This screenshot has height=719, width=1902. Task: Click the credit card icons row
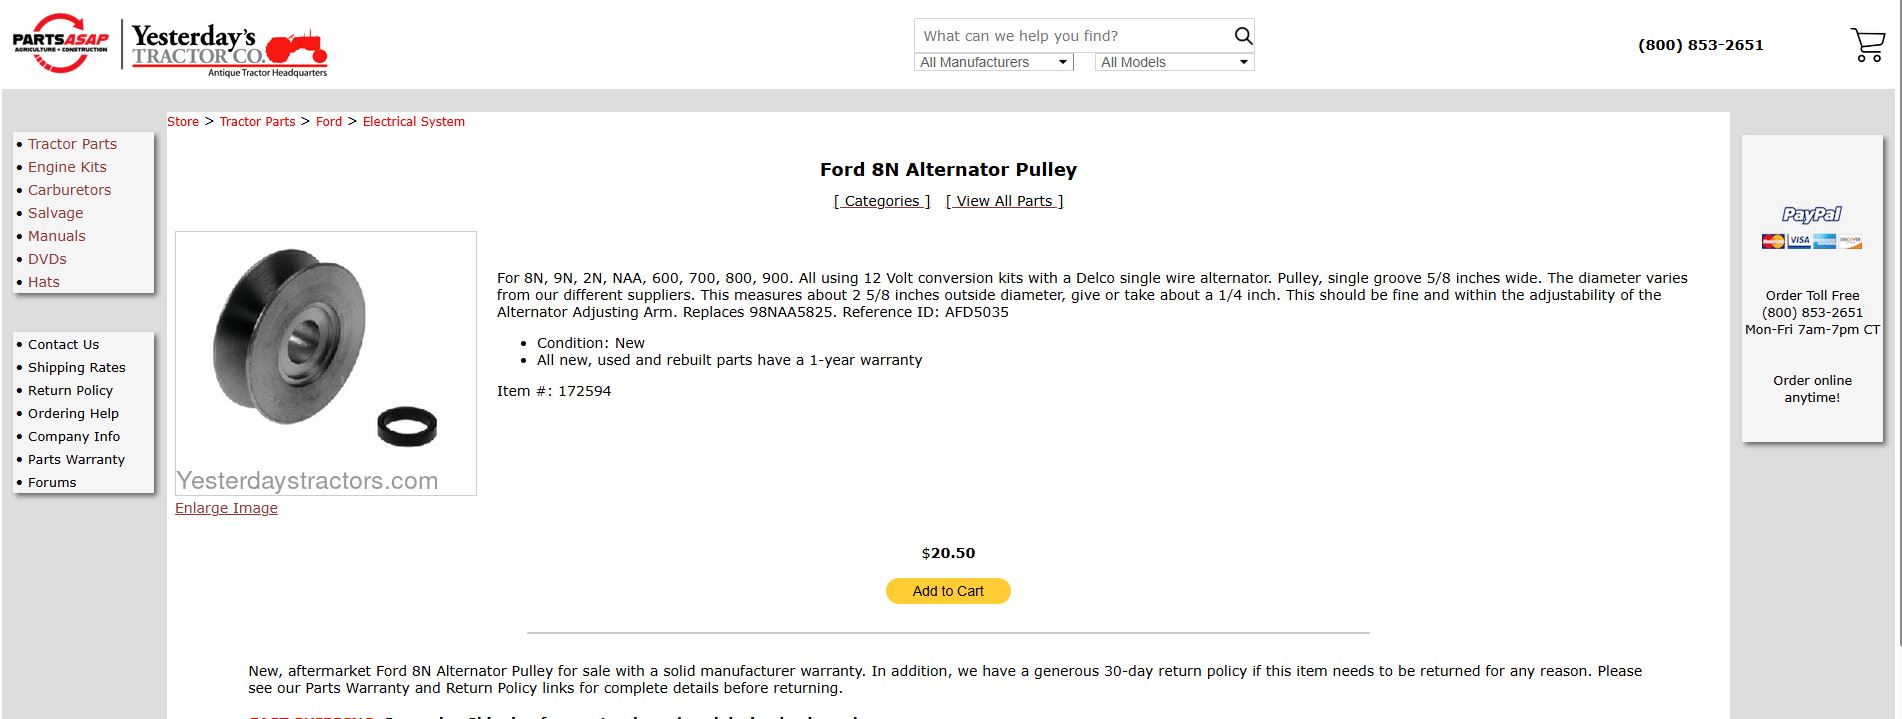click(1811, 241)
